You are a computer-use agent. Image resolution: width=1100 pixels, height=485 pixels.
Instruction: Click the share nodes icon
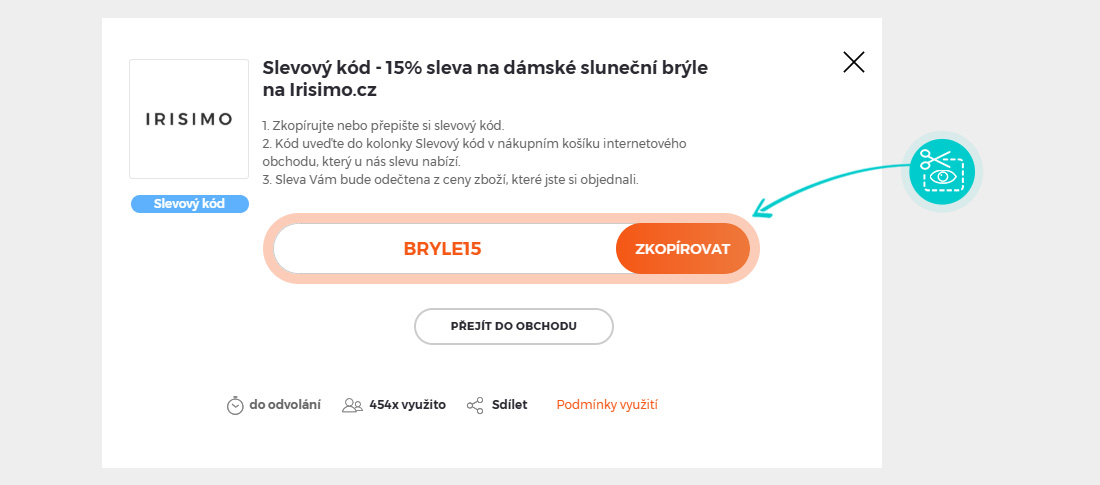pyautogui.click(x=475, y=405)
